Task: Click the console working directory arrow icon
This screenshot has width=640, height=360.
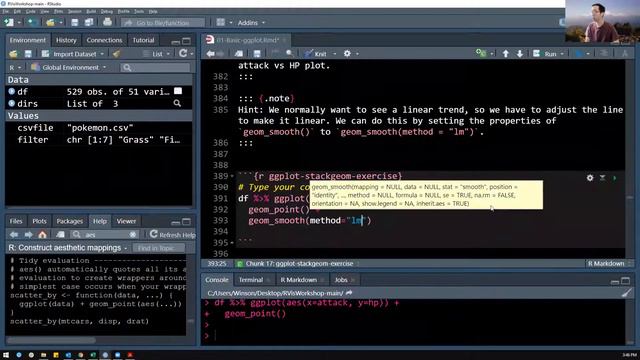Action: pyautogui.click(x=349, y=293)
